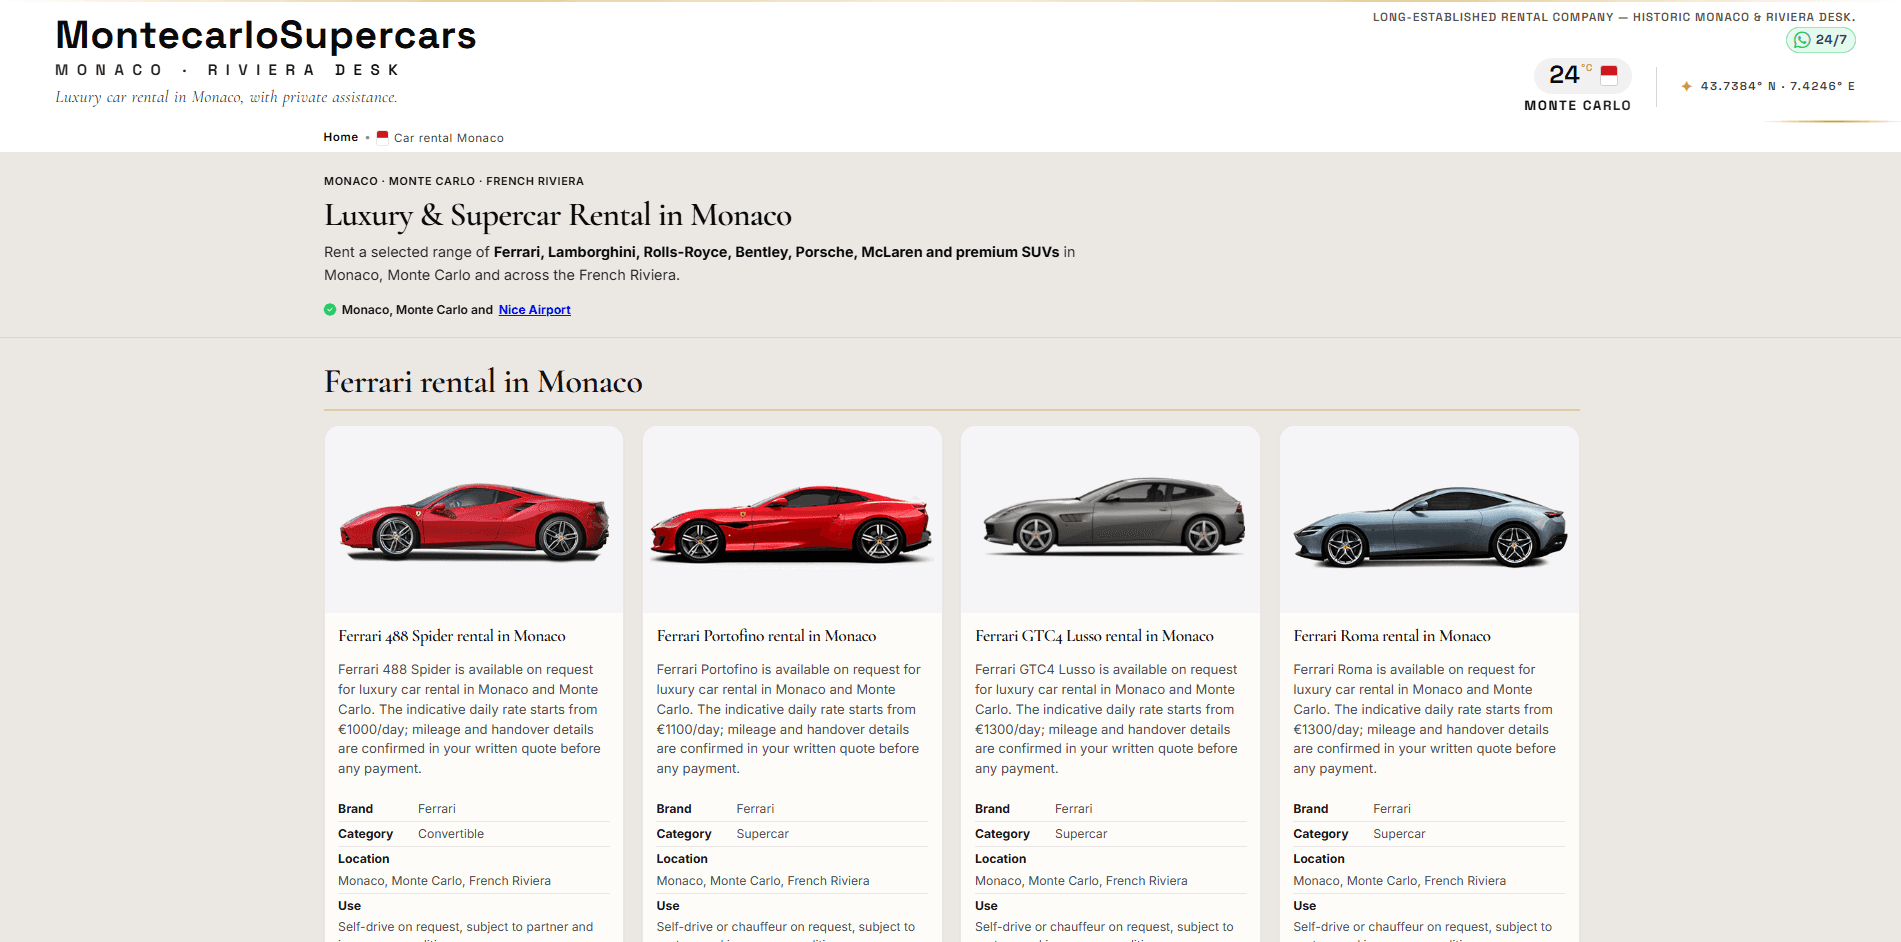Click the Supercar category value in Portofino card
The height and width of the screenshot is (942, 1901).
(x=763, y=834)
